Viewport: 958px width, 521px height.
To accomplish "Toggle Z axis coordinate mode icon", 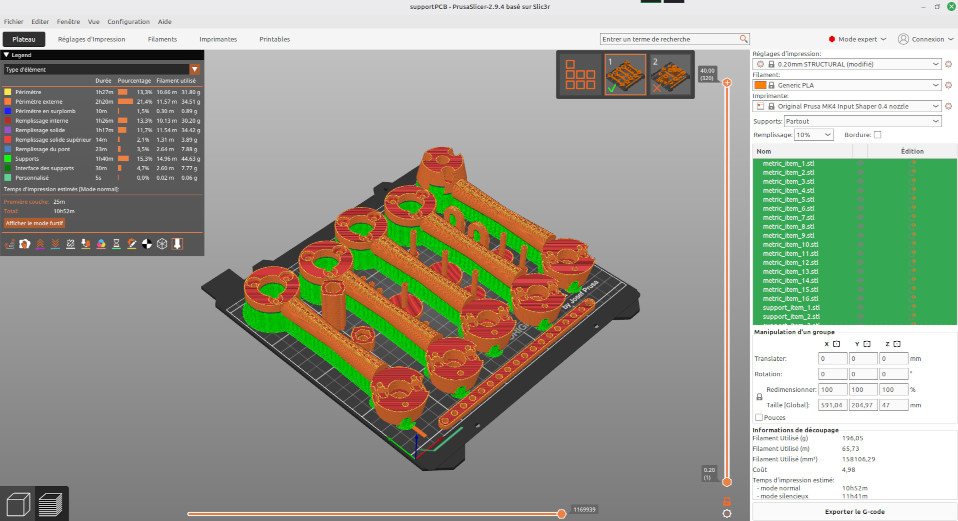I will [897, 344].
